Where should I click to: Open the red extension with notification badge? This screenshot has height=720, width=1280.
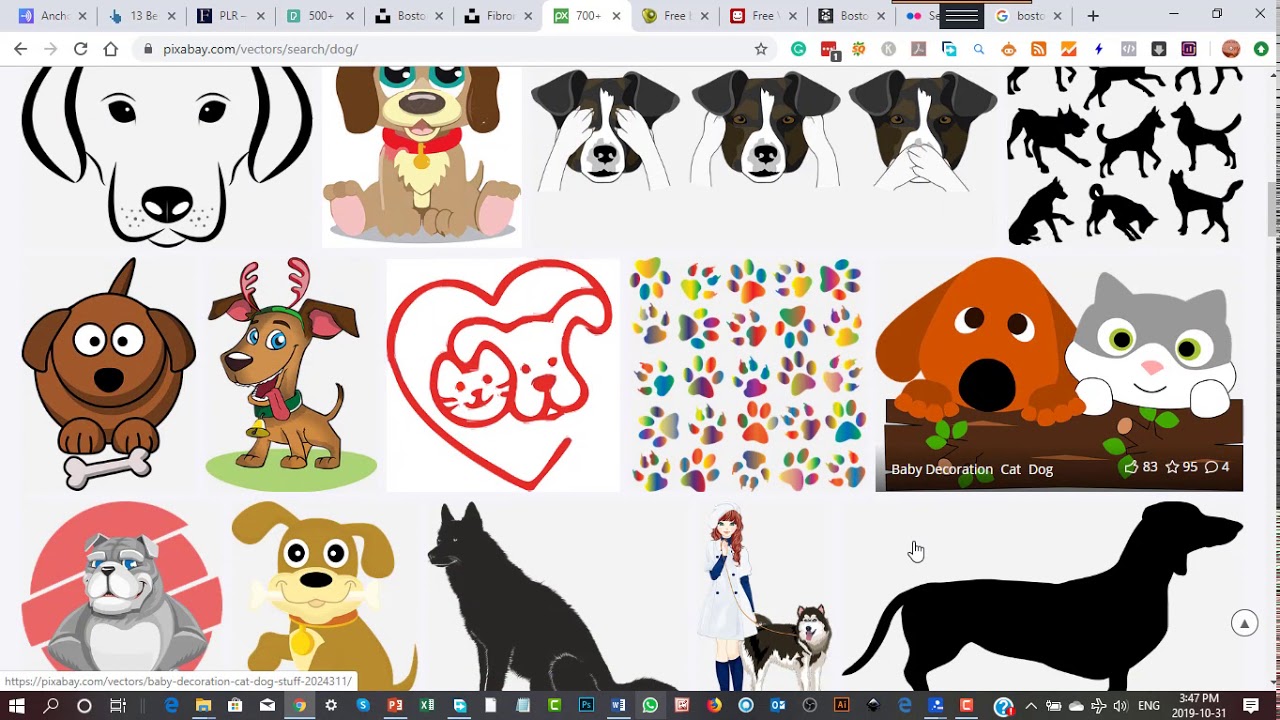(x=828, y=49)
